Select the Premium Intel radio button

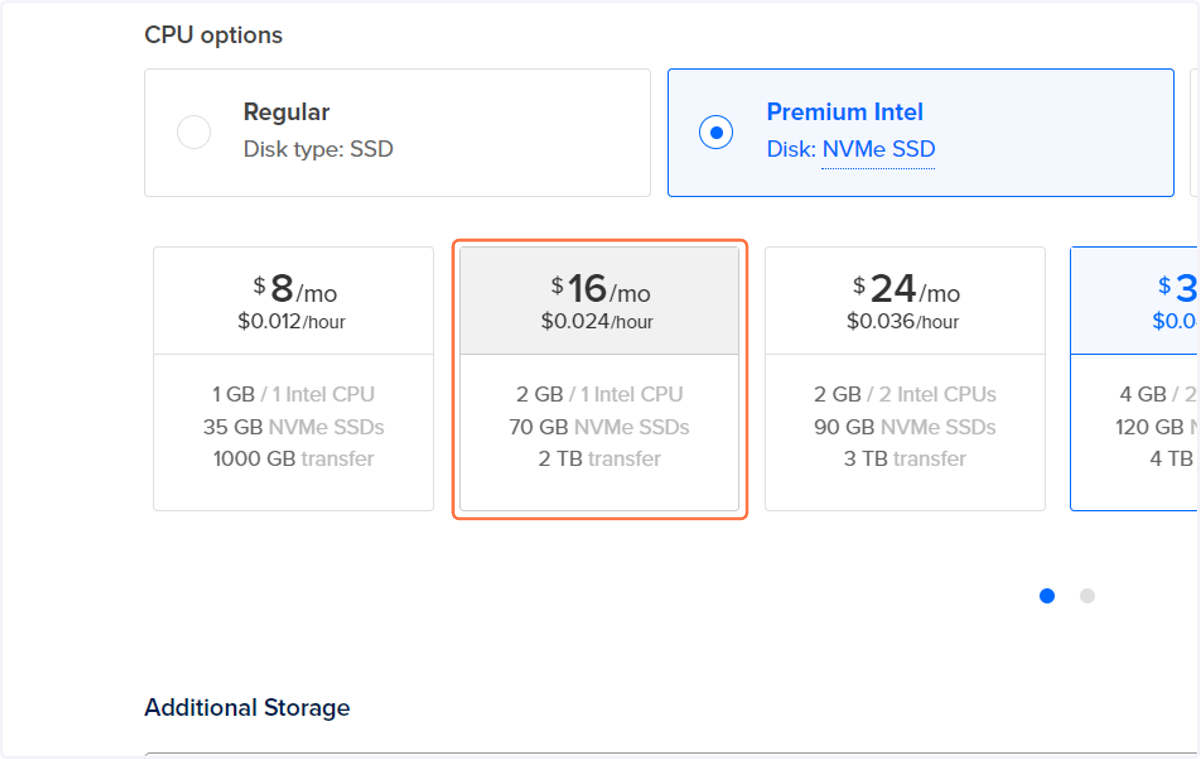(716, 132)
